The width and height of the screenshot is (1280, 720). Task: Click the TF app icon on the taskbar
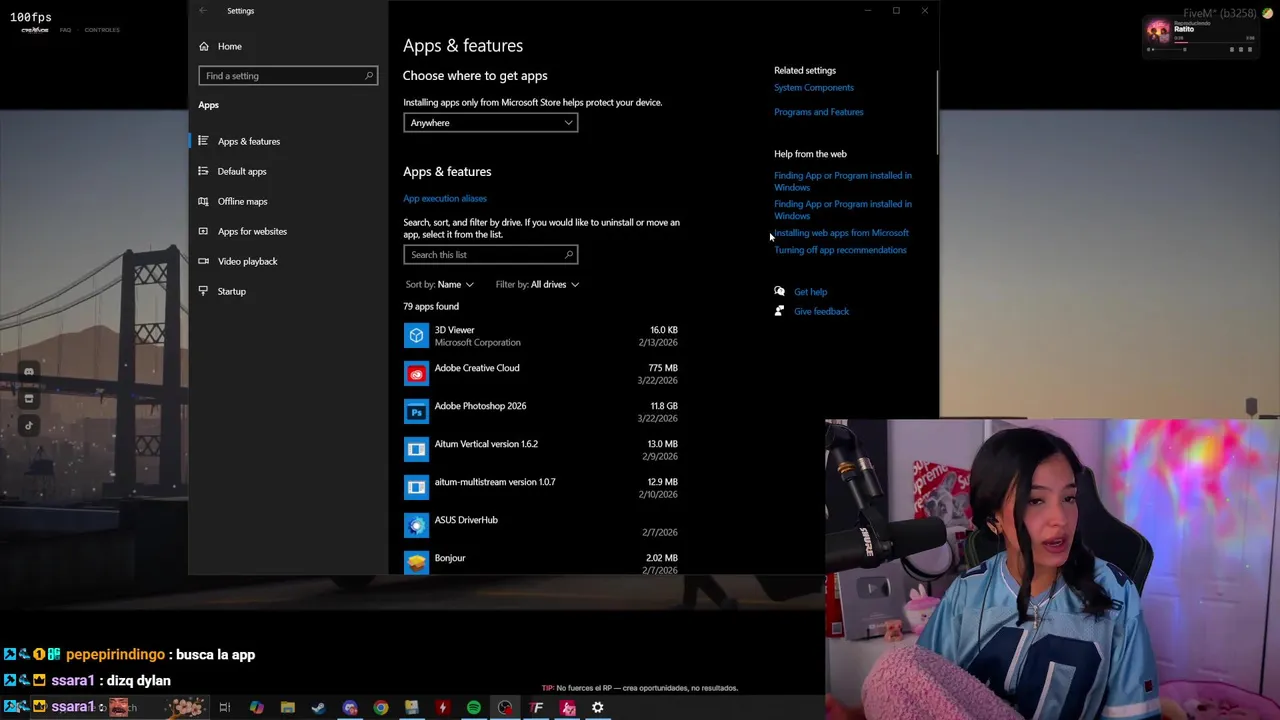536,708
